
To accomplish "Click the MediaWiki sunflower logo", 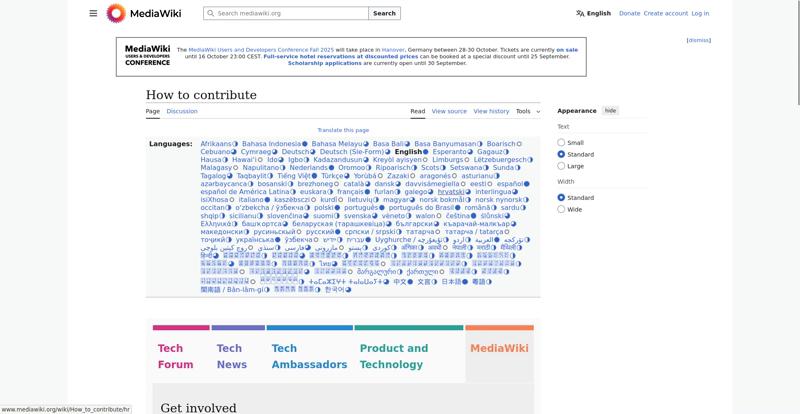I will pos(116,13).
